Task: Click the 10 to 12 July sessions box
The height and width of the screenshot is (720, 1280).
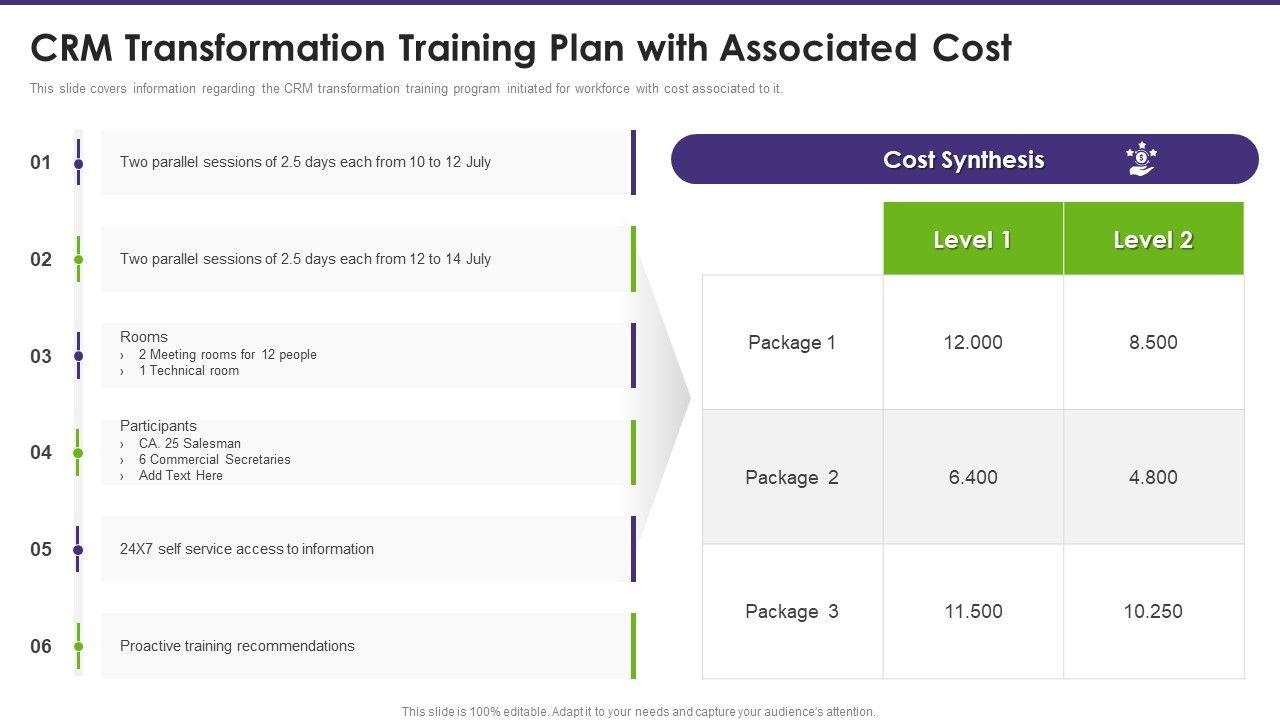Action: tap(366, 162)
